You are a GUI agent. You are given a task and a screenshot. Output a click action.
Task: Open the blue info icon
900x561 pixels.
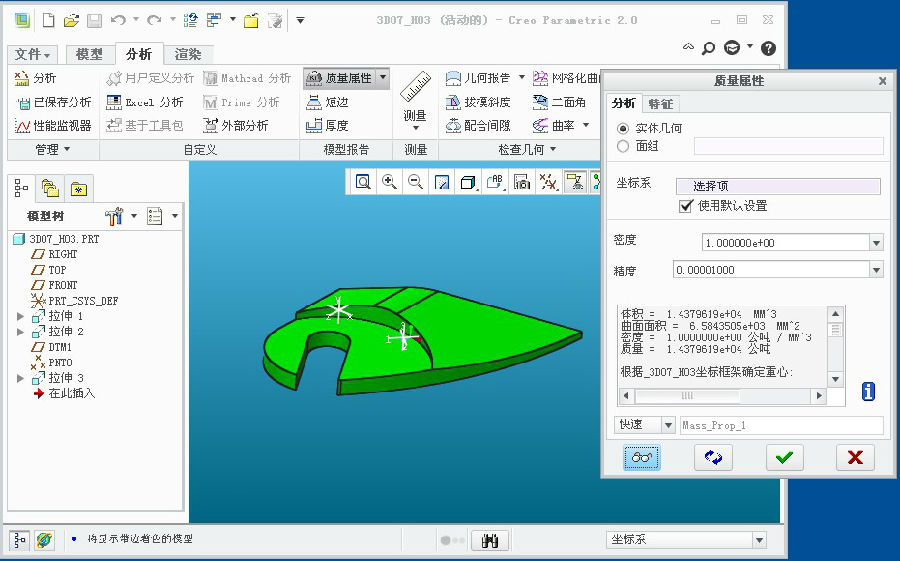coord(868,391)
